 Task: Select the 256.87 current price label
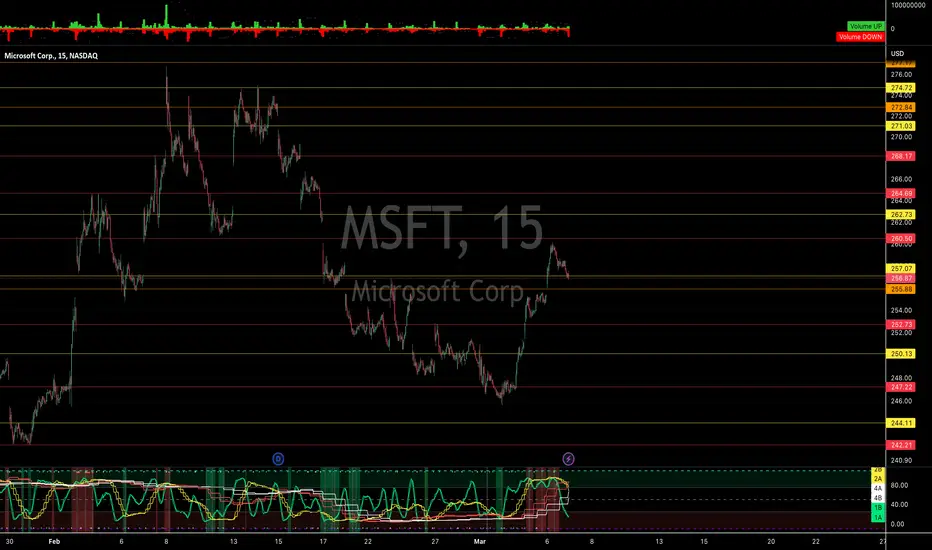pos(902,278)
